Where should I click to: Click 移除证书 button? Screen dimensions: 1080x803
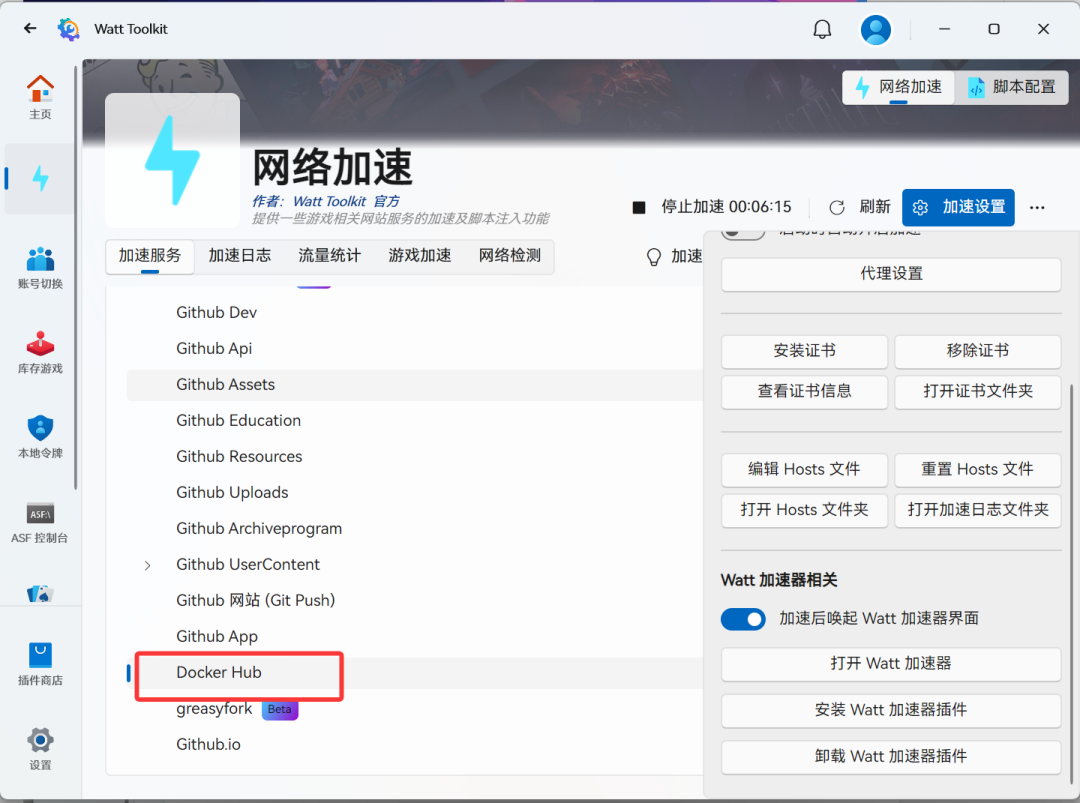coord(977,351)
